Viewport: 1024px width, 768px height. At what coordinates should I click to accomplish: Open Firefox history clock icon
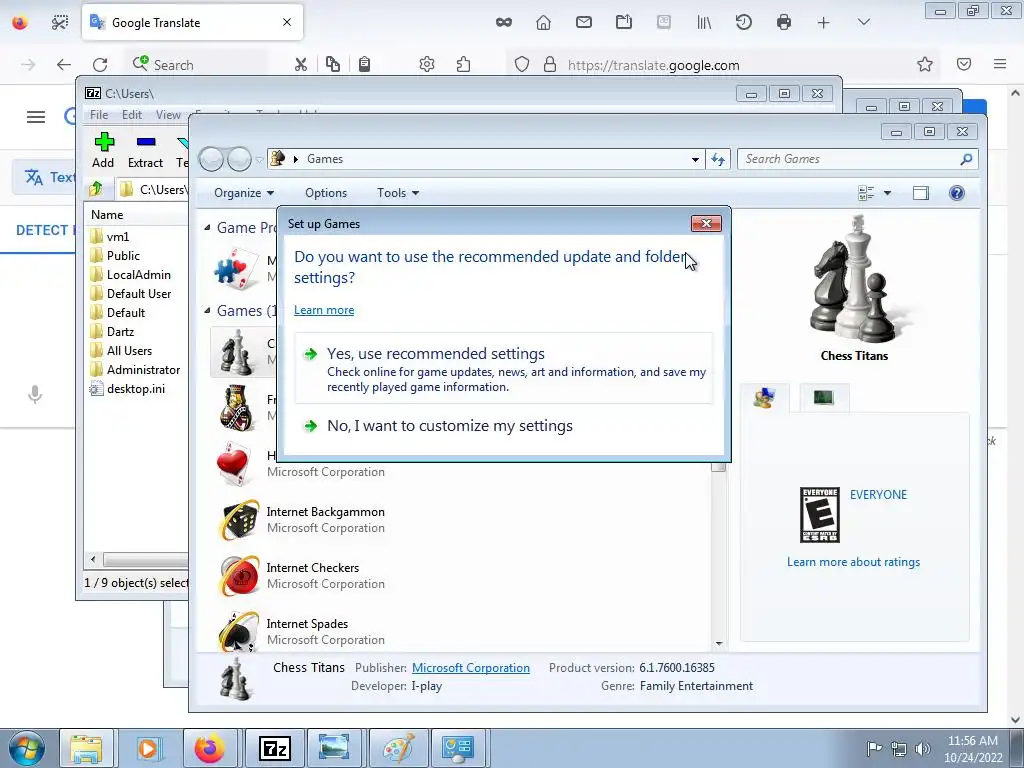coord(744,23)
